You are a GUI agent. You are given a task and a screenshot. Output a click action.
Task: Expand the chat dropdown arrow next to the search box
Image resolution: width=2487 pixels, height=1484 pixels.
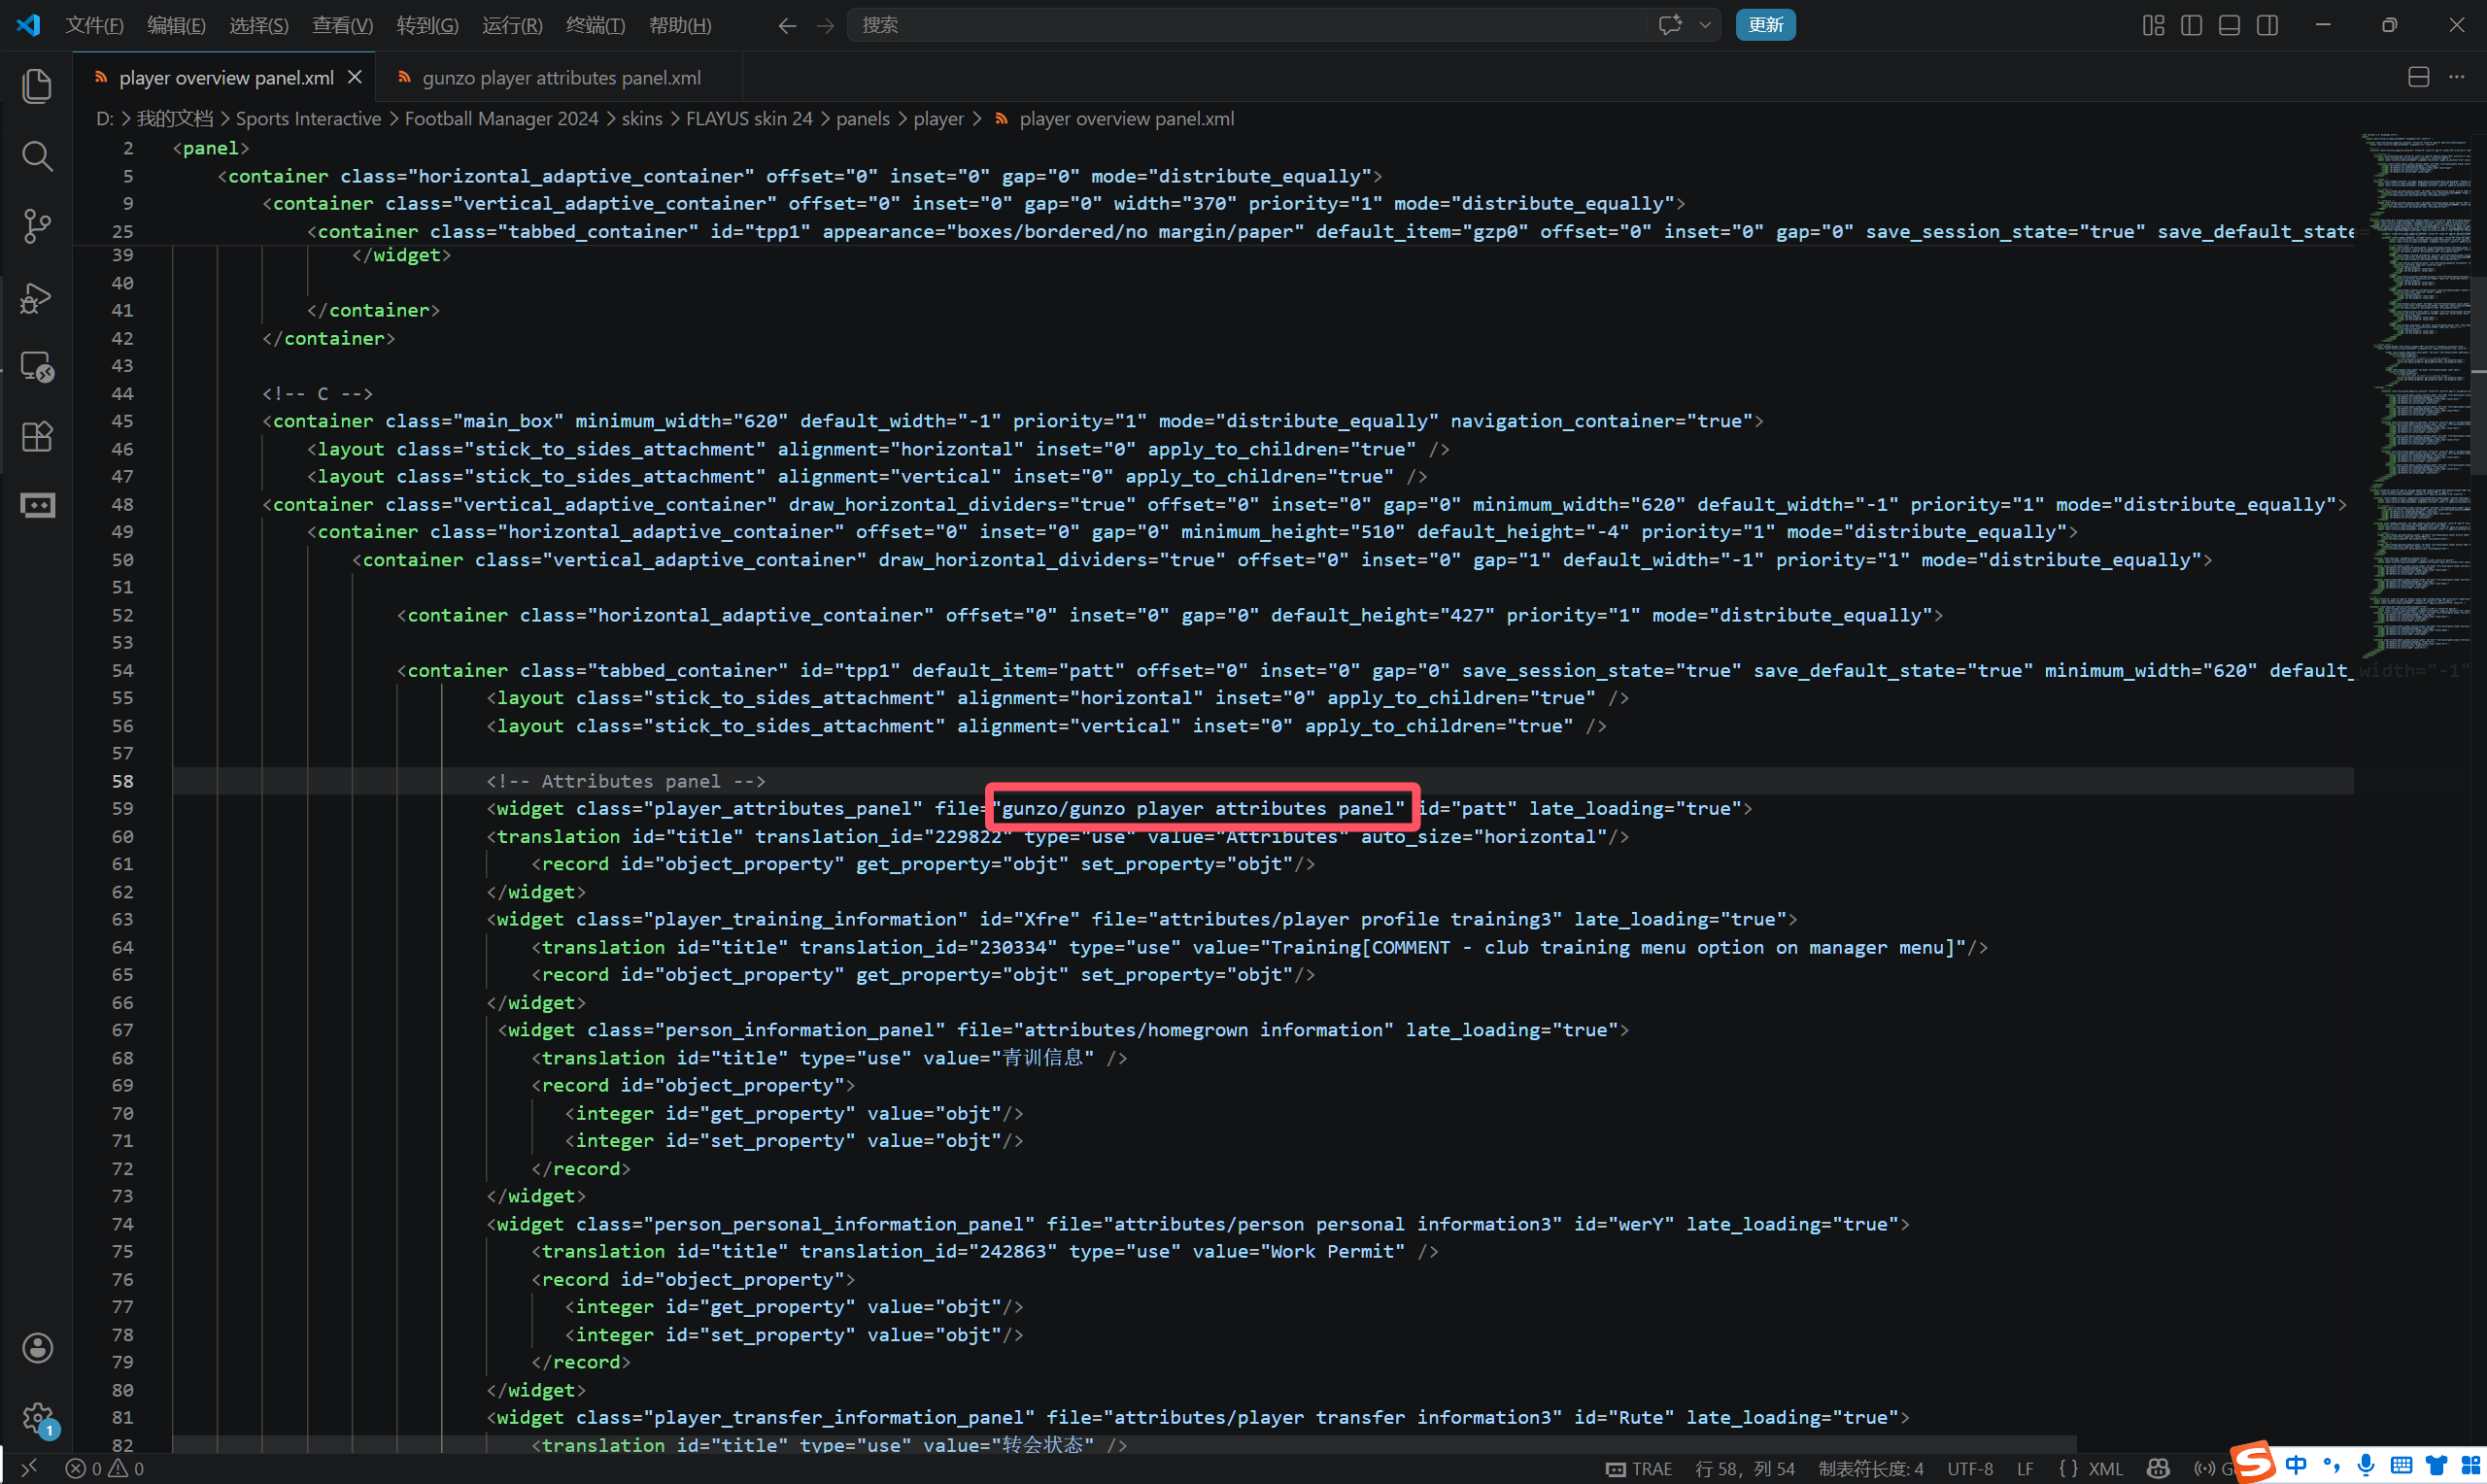pyautogui.click(x=1705, y=25)
